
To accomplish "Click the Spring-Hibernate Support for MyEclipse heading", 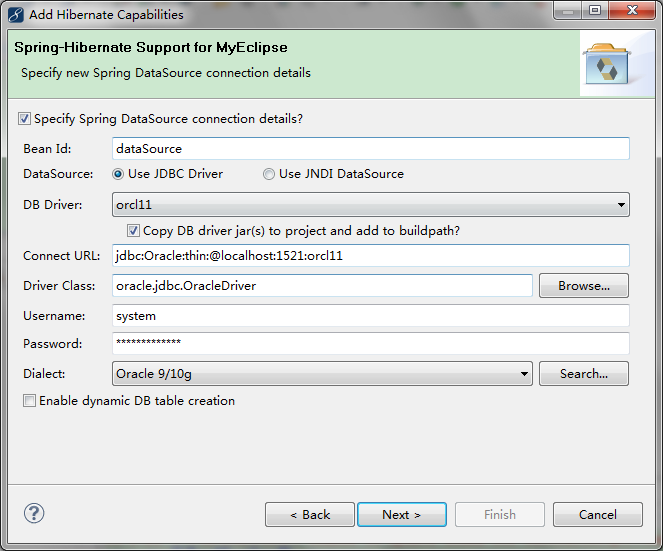I will (151, 47).
